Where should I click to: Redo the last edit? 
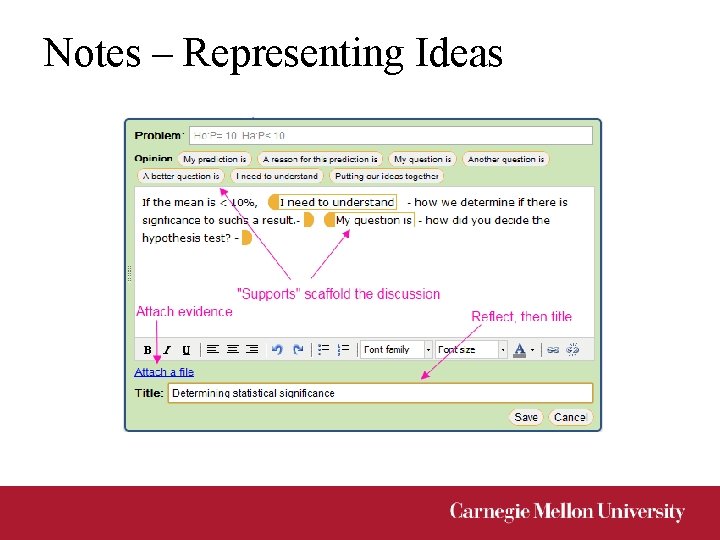[298, 350]
